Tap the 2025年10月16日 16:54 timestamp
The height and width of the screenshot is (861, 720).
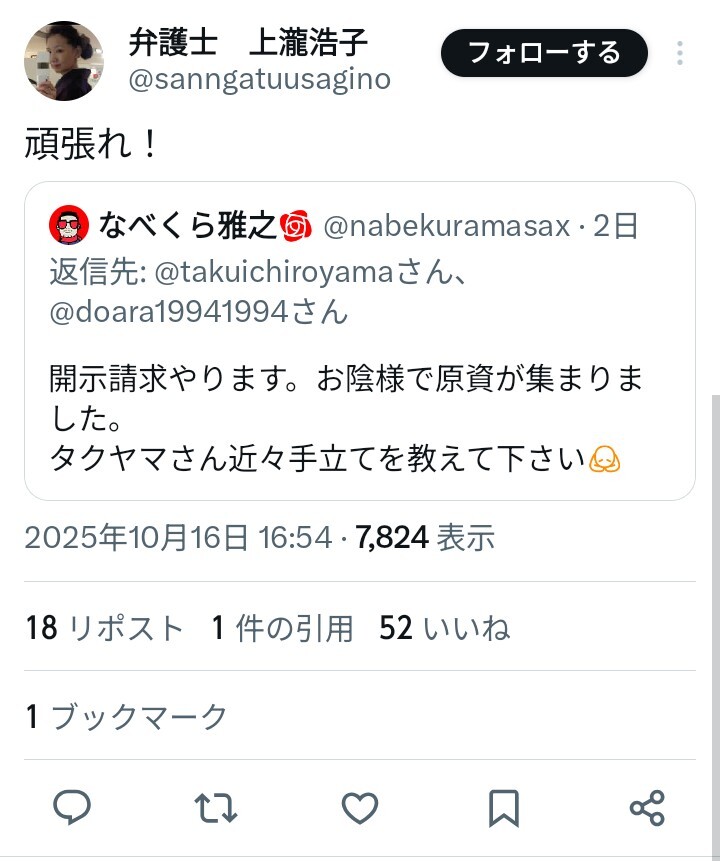(178, 536)
